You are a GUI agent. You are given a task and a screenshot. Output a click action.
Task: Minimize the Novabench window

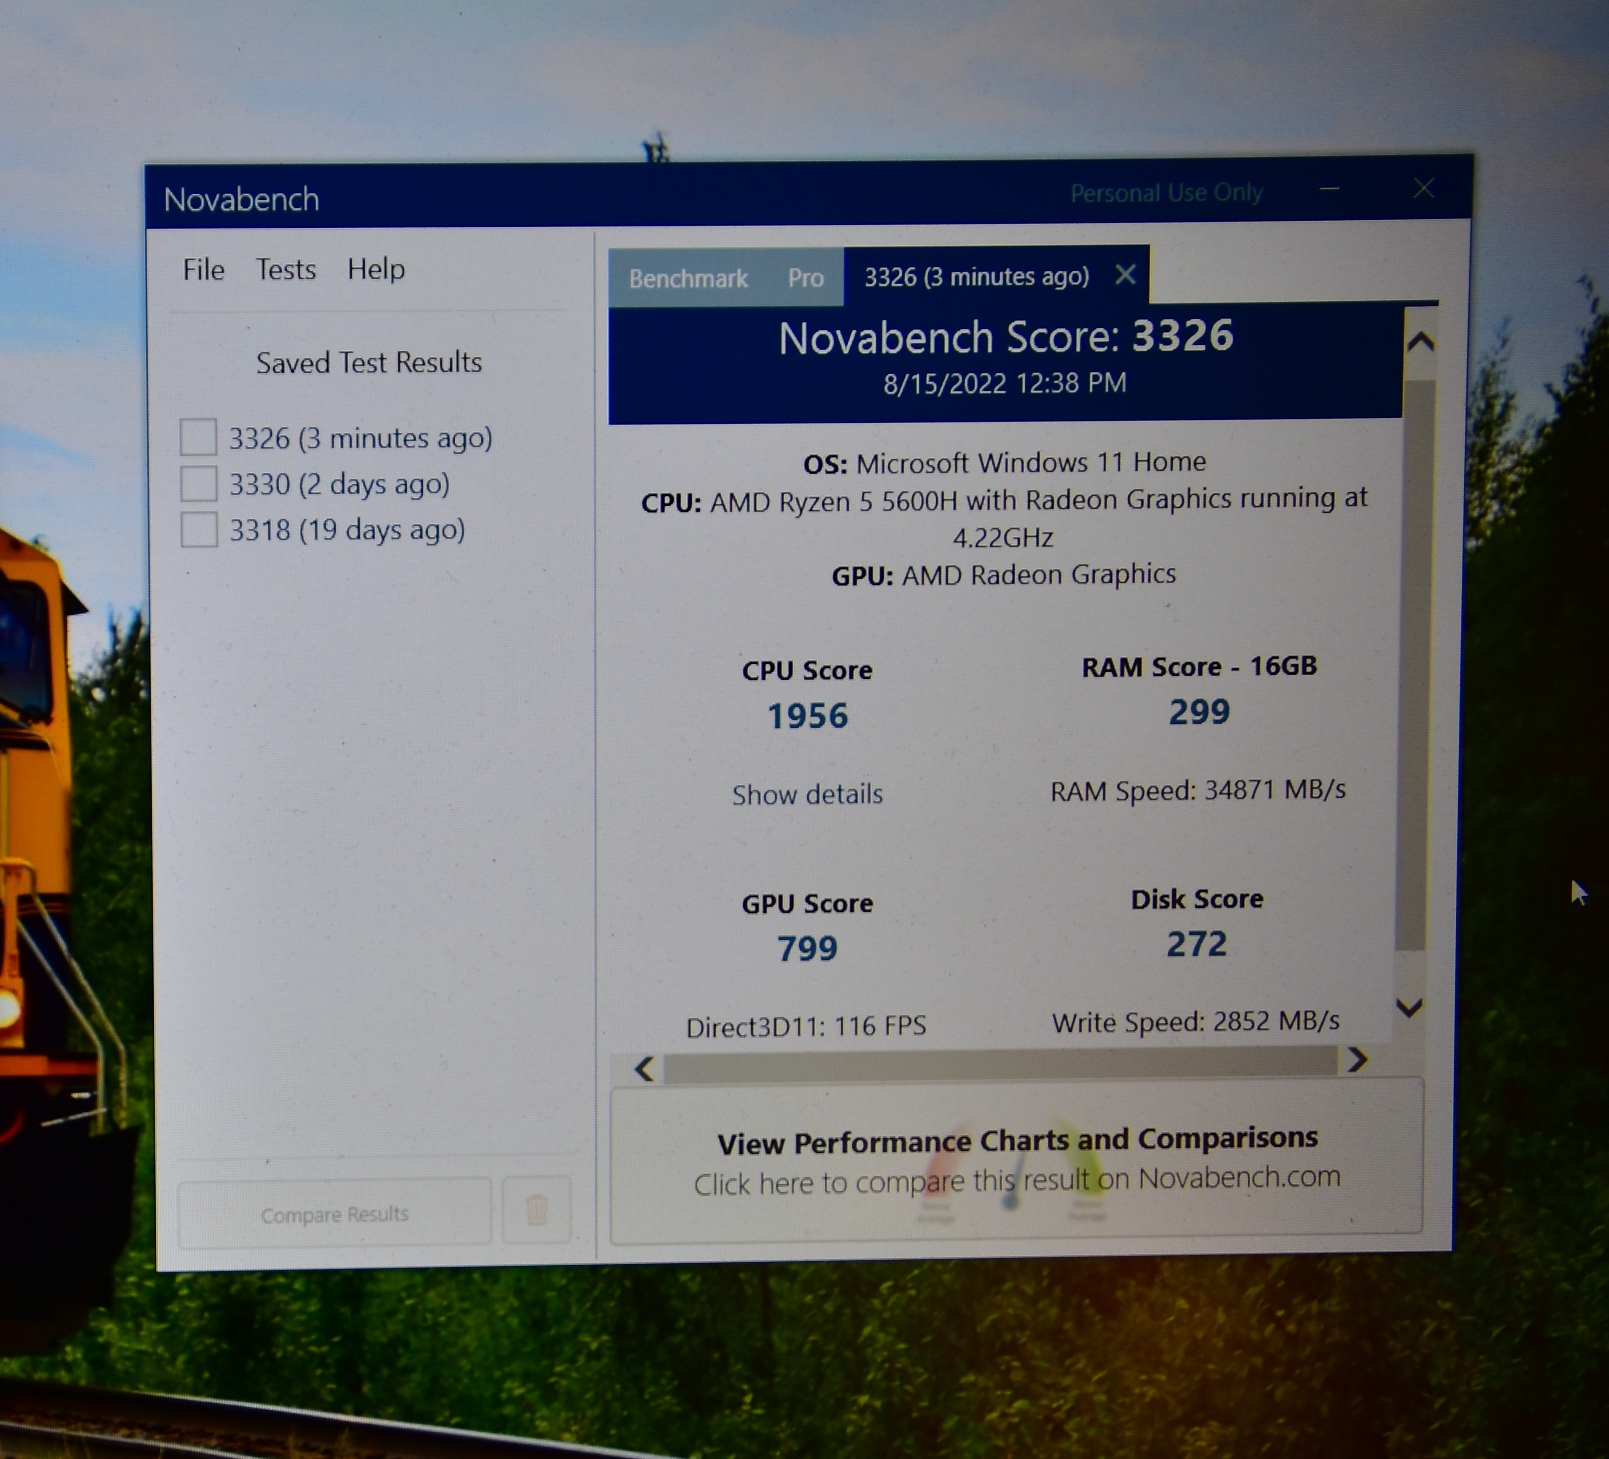pos(1329,188)
